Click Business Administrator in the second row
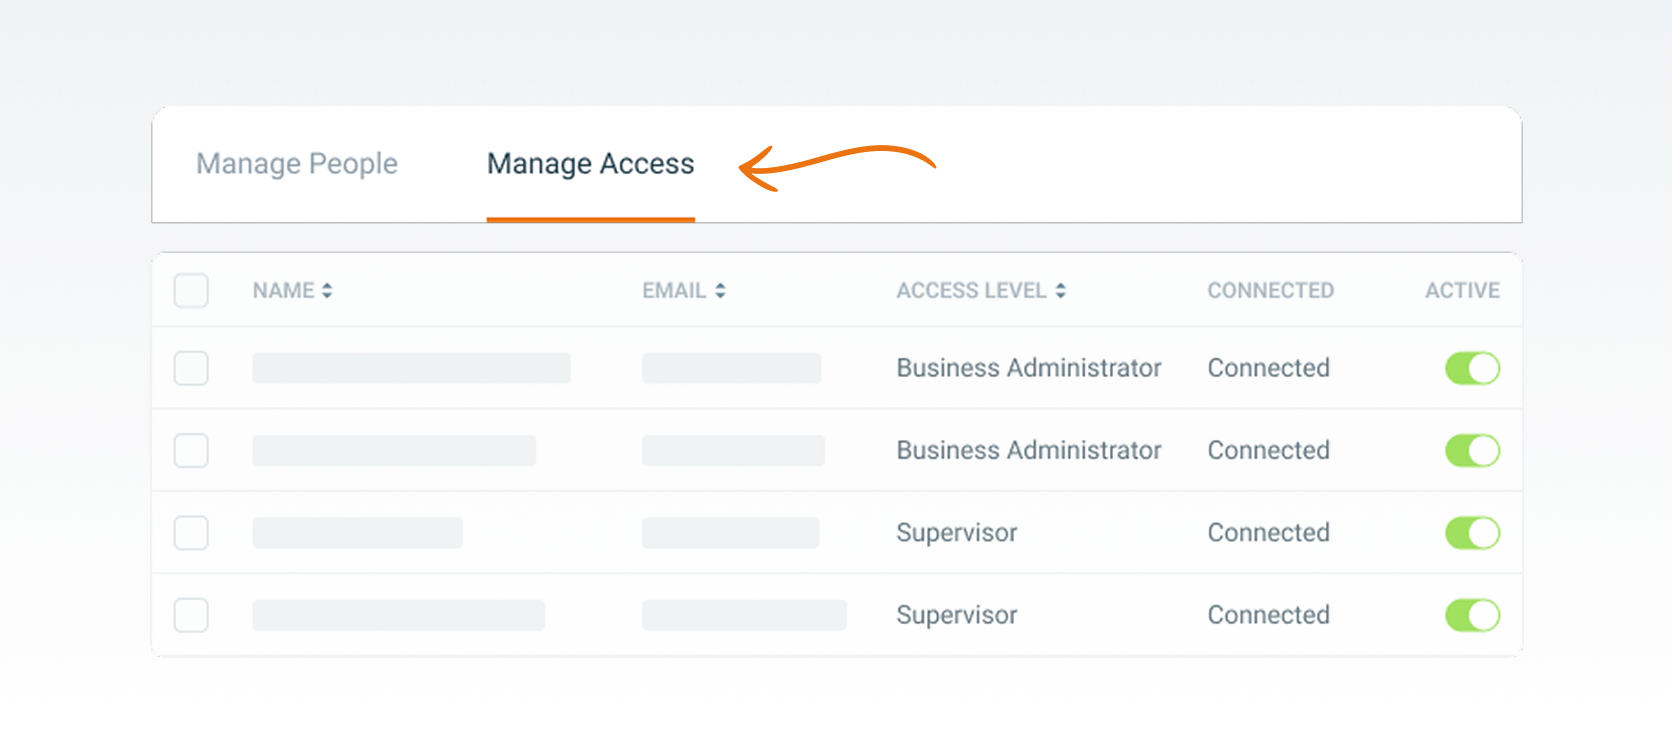The height and width of the screenshot is (730, 1672). [1029, 450]
